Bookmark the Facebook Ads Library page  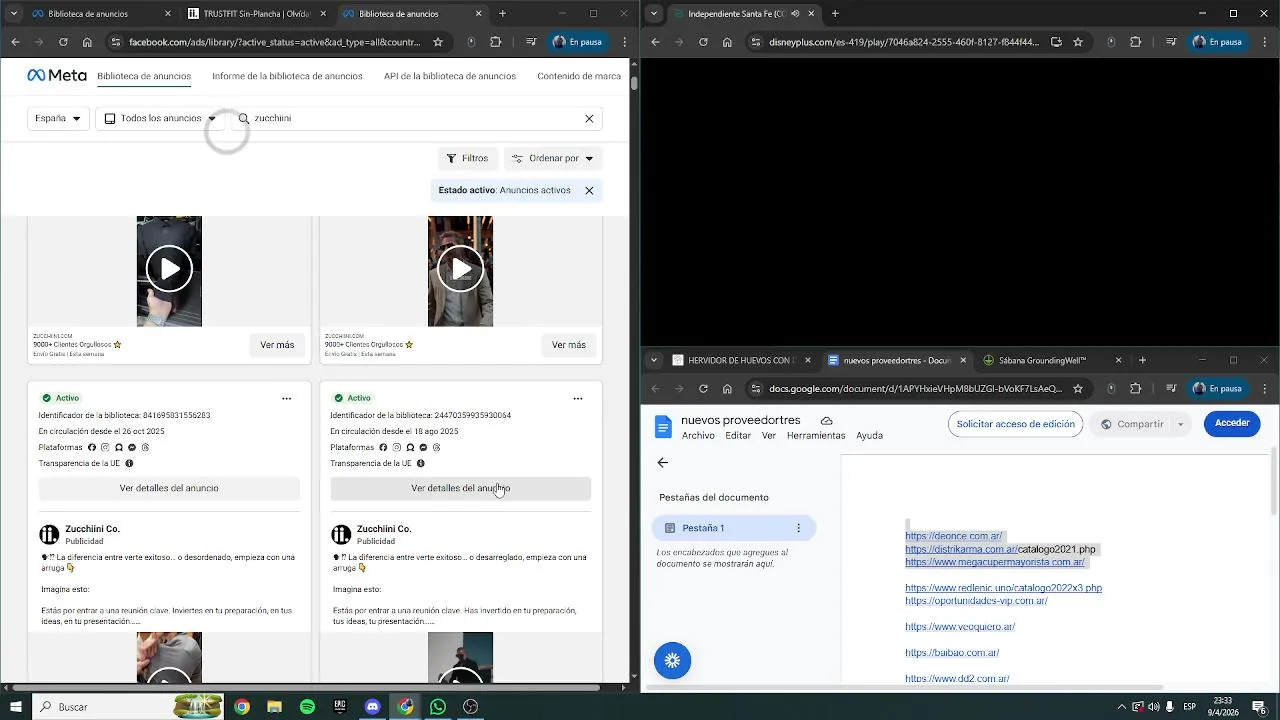[438, 42]
